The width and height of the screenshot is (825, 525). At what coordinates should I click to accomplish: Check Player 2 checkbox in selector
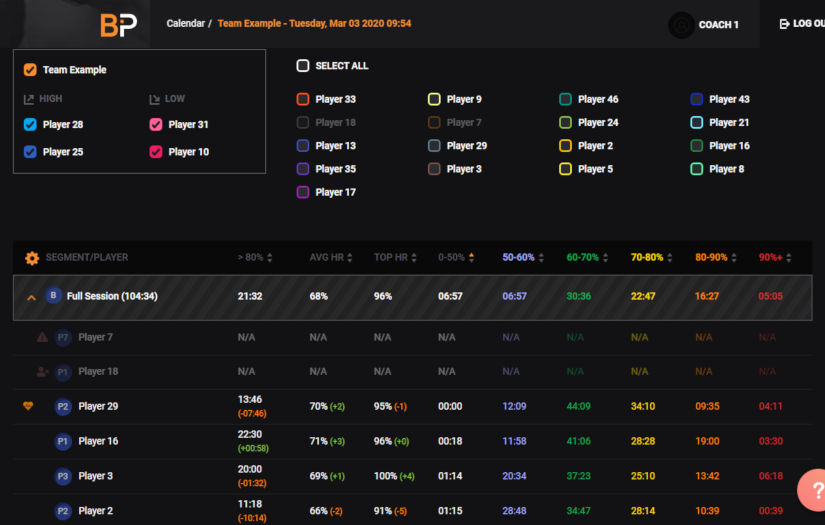click(565, 146)
